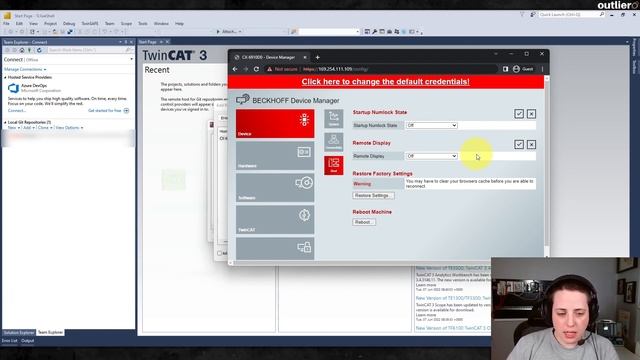Click the feedback icon beside Quick Launch
640x360 pixels.
pos(533,14)
